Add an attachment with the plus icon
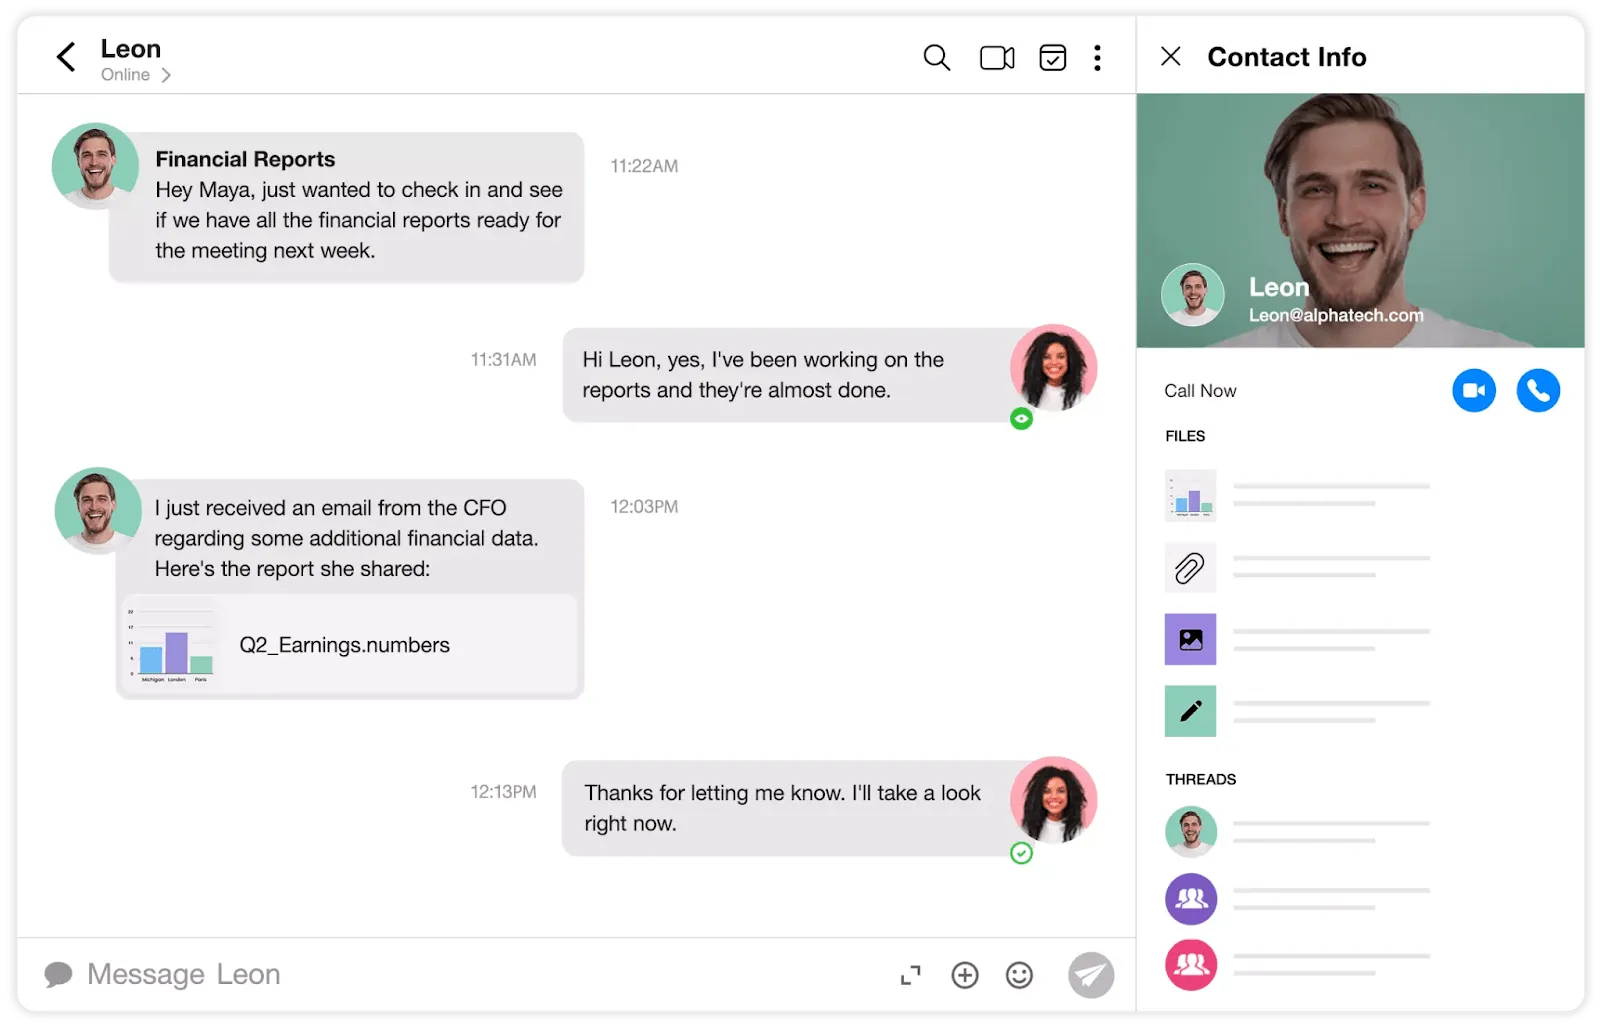1600x1027 pixels. 965,975
